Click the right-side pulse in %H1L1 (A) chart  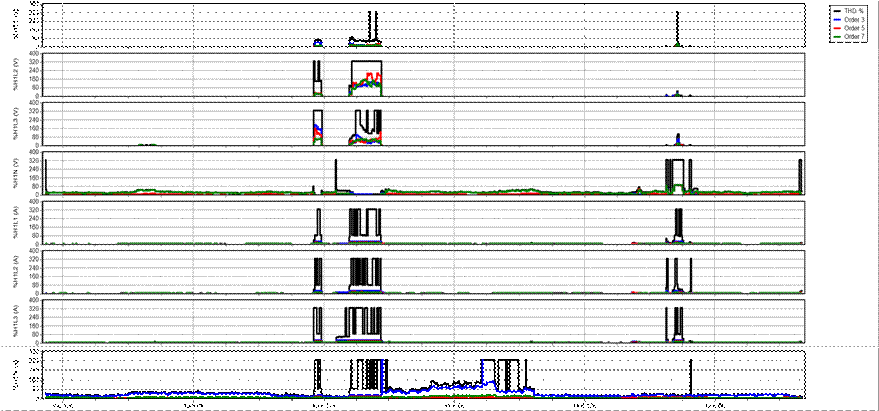(678, 222)
